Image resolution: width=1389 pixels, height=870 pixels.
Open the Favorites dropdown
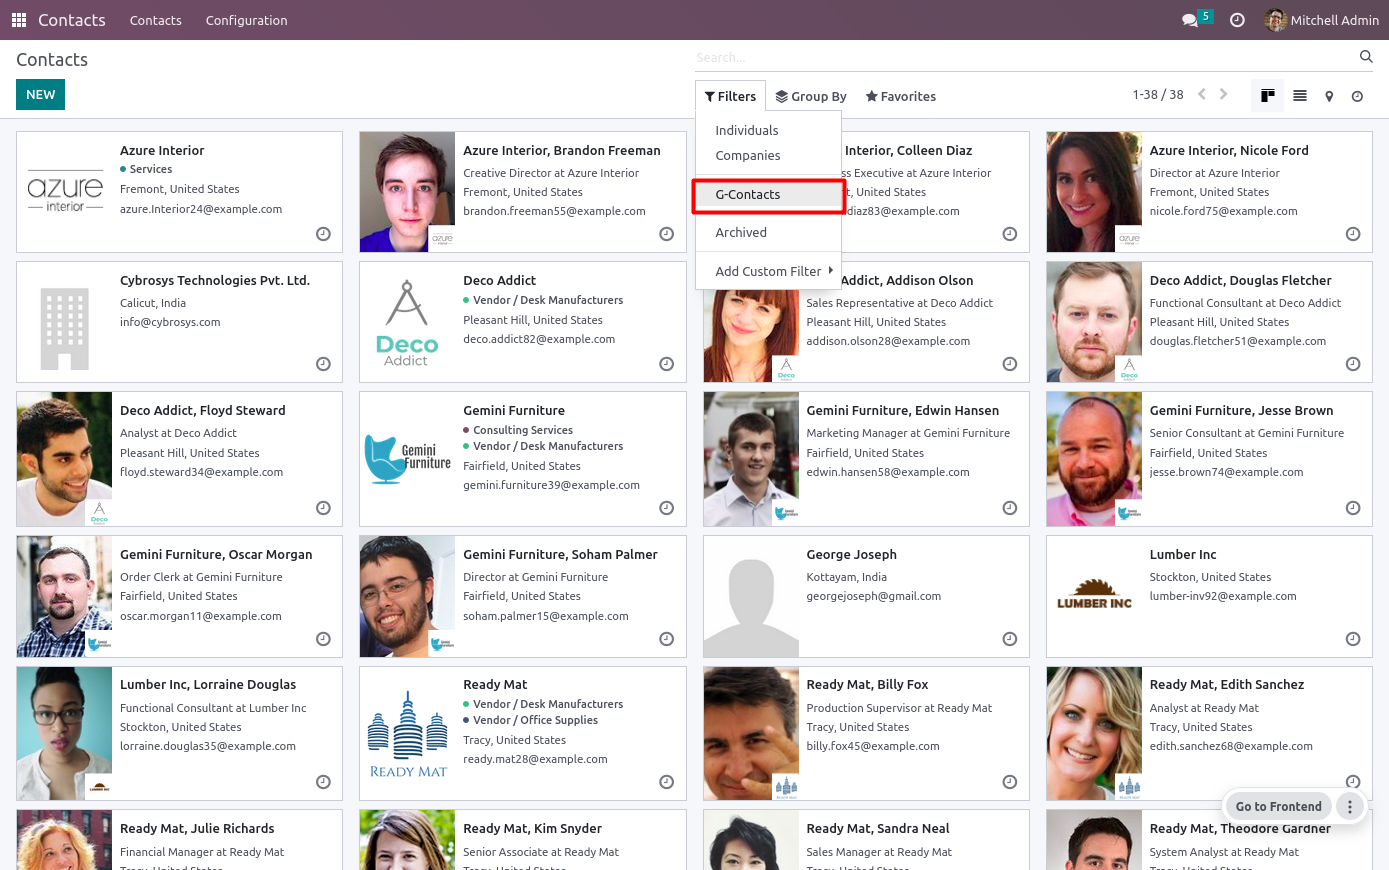point(900,96)
